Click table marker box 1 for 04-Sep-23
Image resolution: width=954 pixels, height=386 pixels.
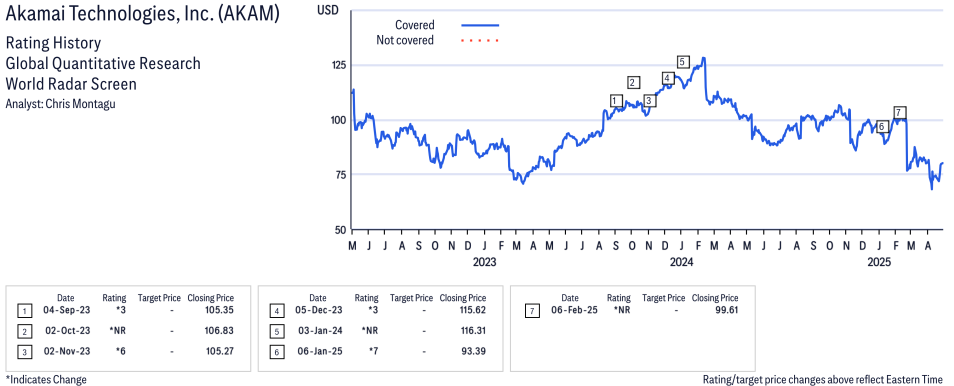(x=25, y=311)
